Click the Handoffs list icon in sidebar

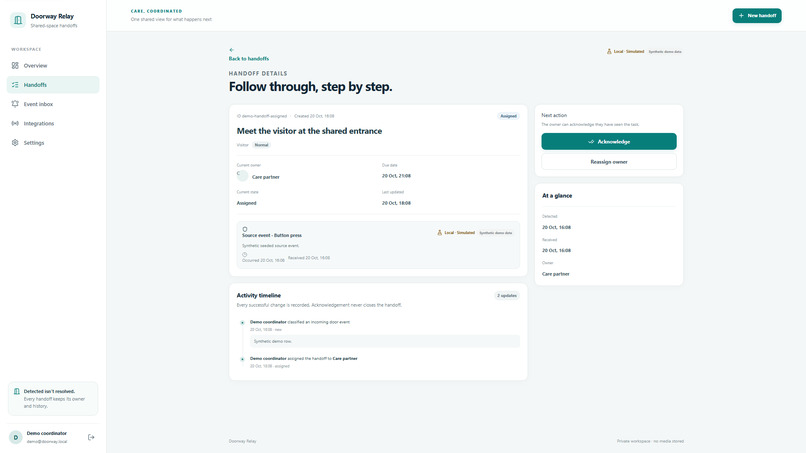click(15, 85)
